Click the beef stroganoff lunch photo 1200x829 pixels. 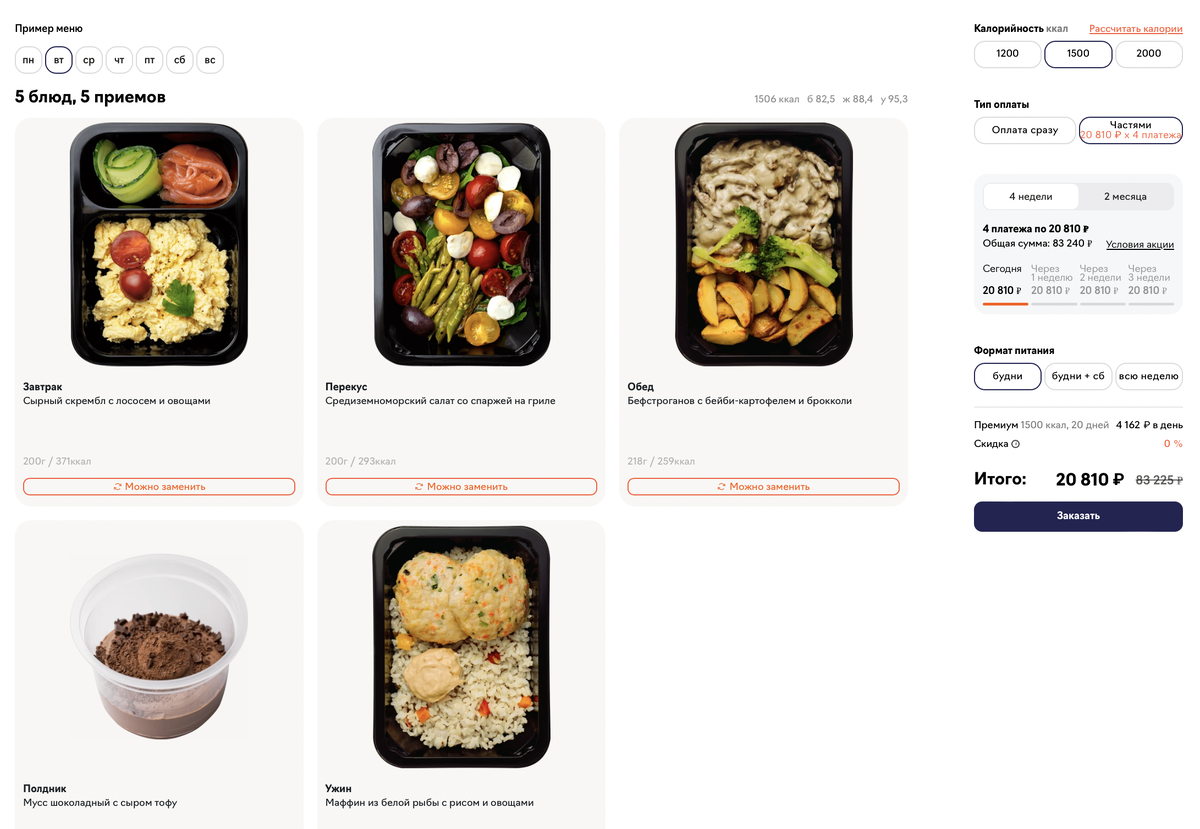[764, 245]
